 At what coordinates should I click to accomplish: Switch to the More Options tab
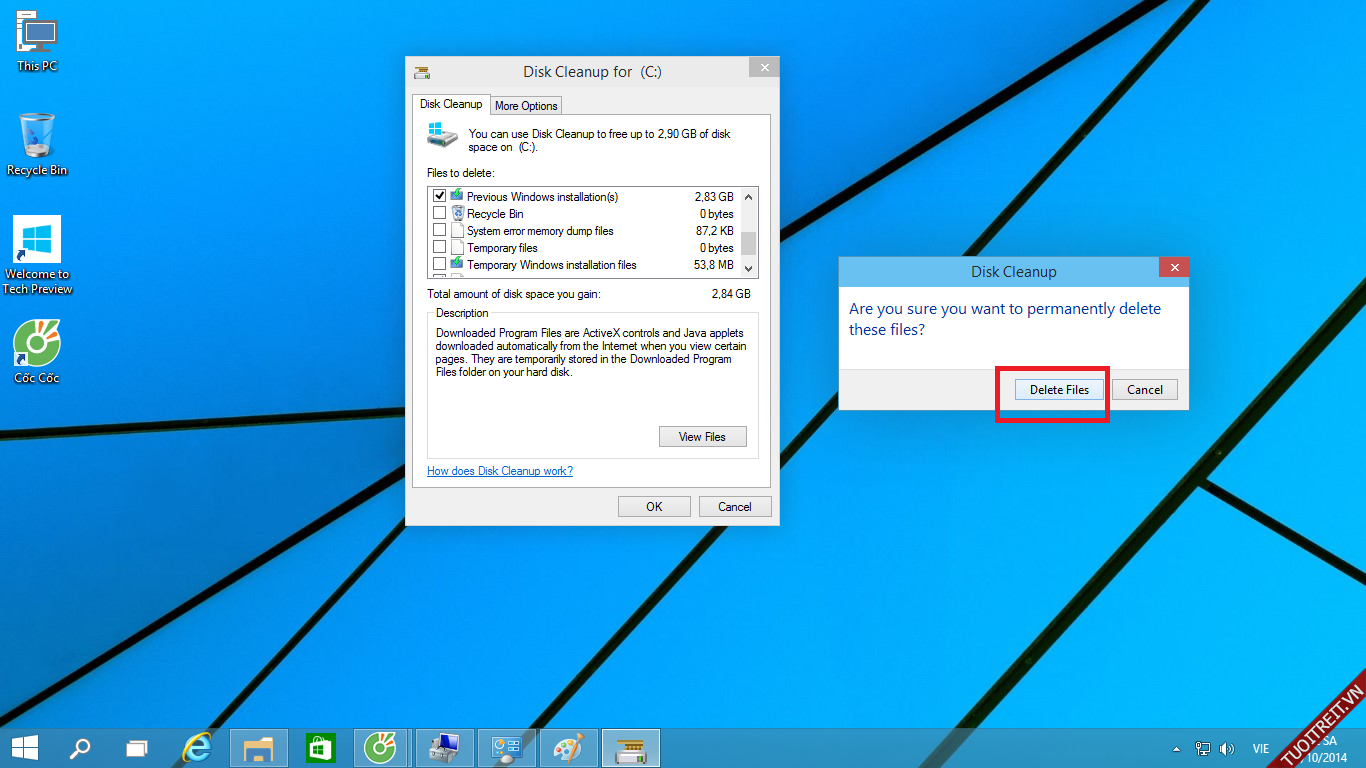click(526, 106)
